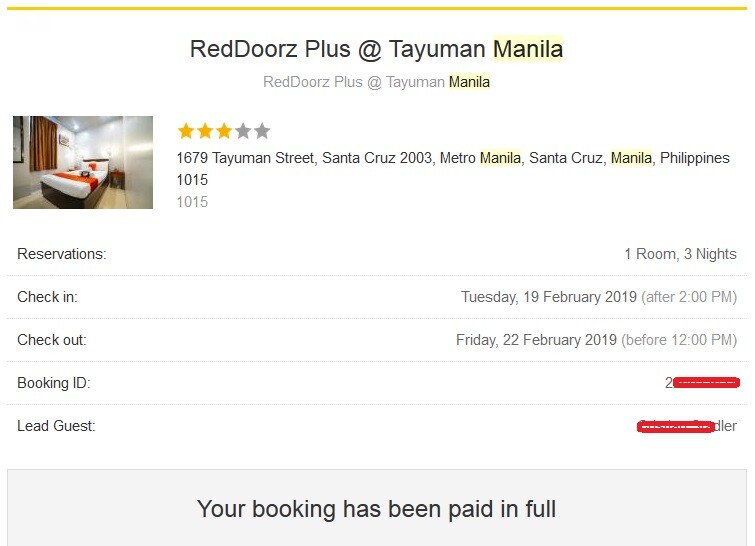Screen dimensions: 755x546
Task: Click the redacted booking ID number
Action: [703, 383]
